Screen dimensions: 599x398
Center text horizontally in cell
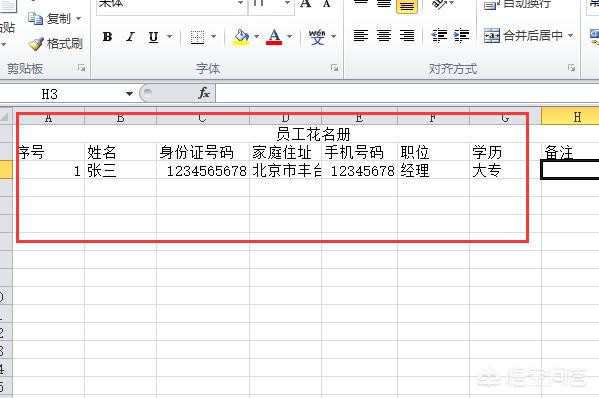[384, 36]
